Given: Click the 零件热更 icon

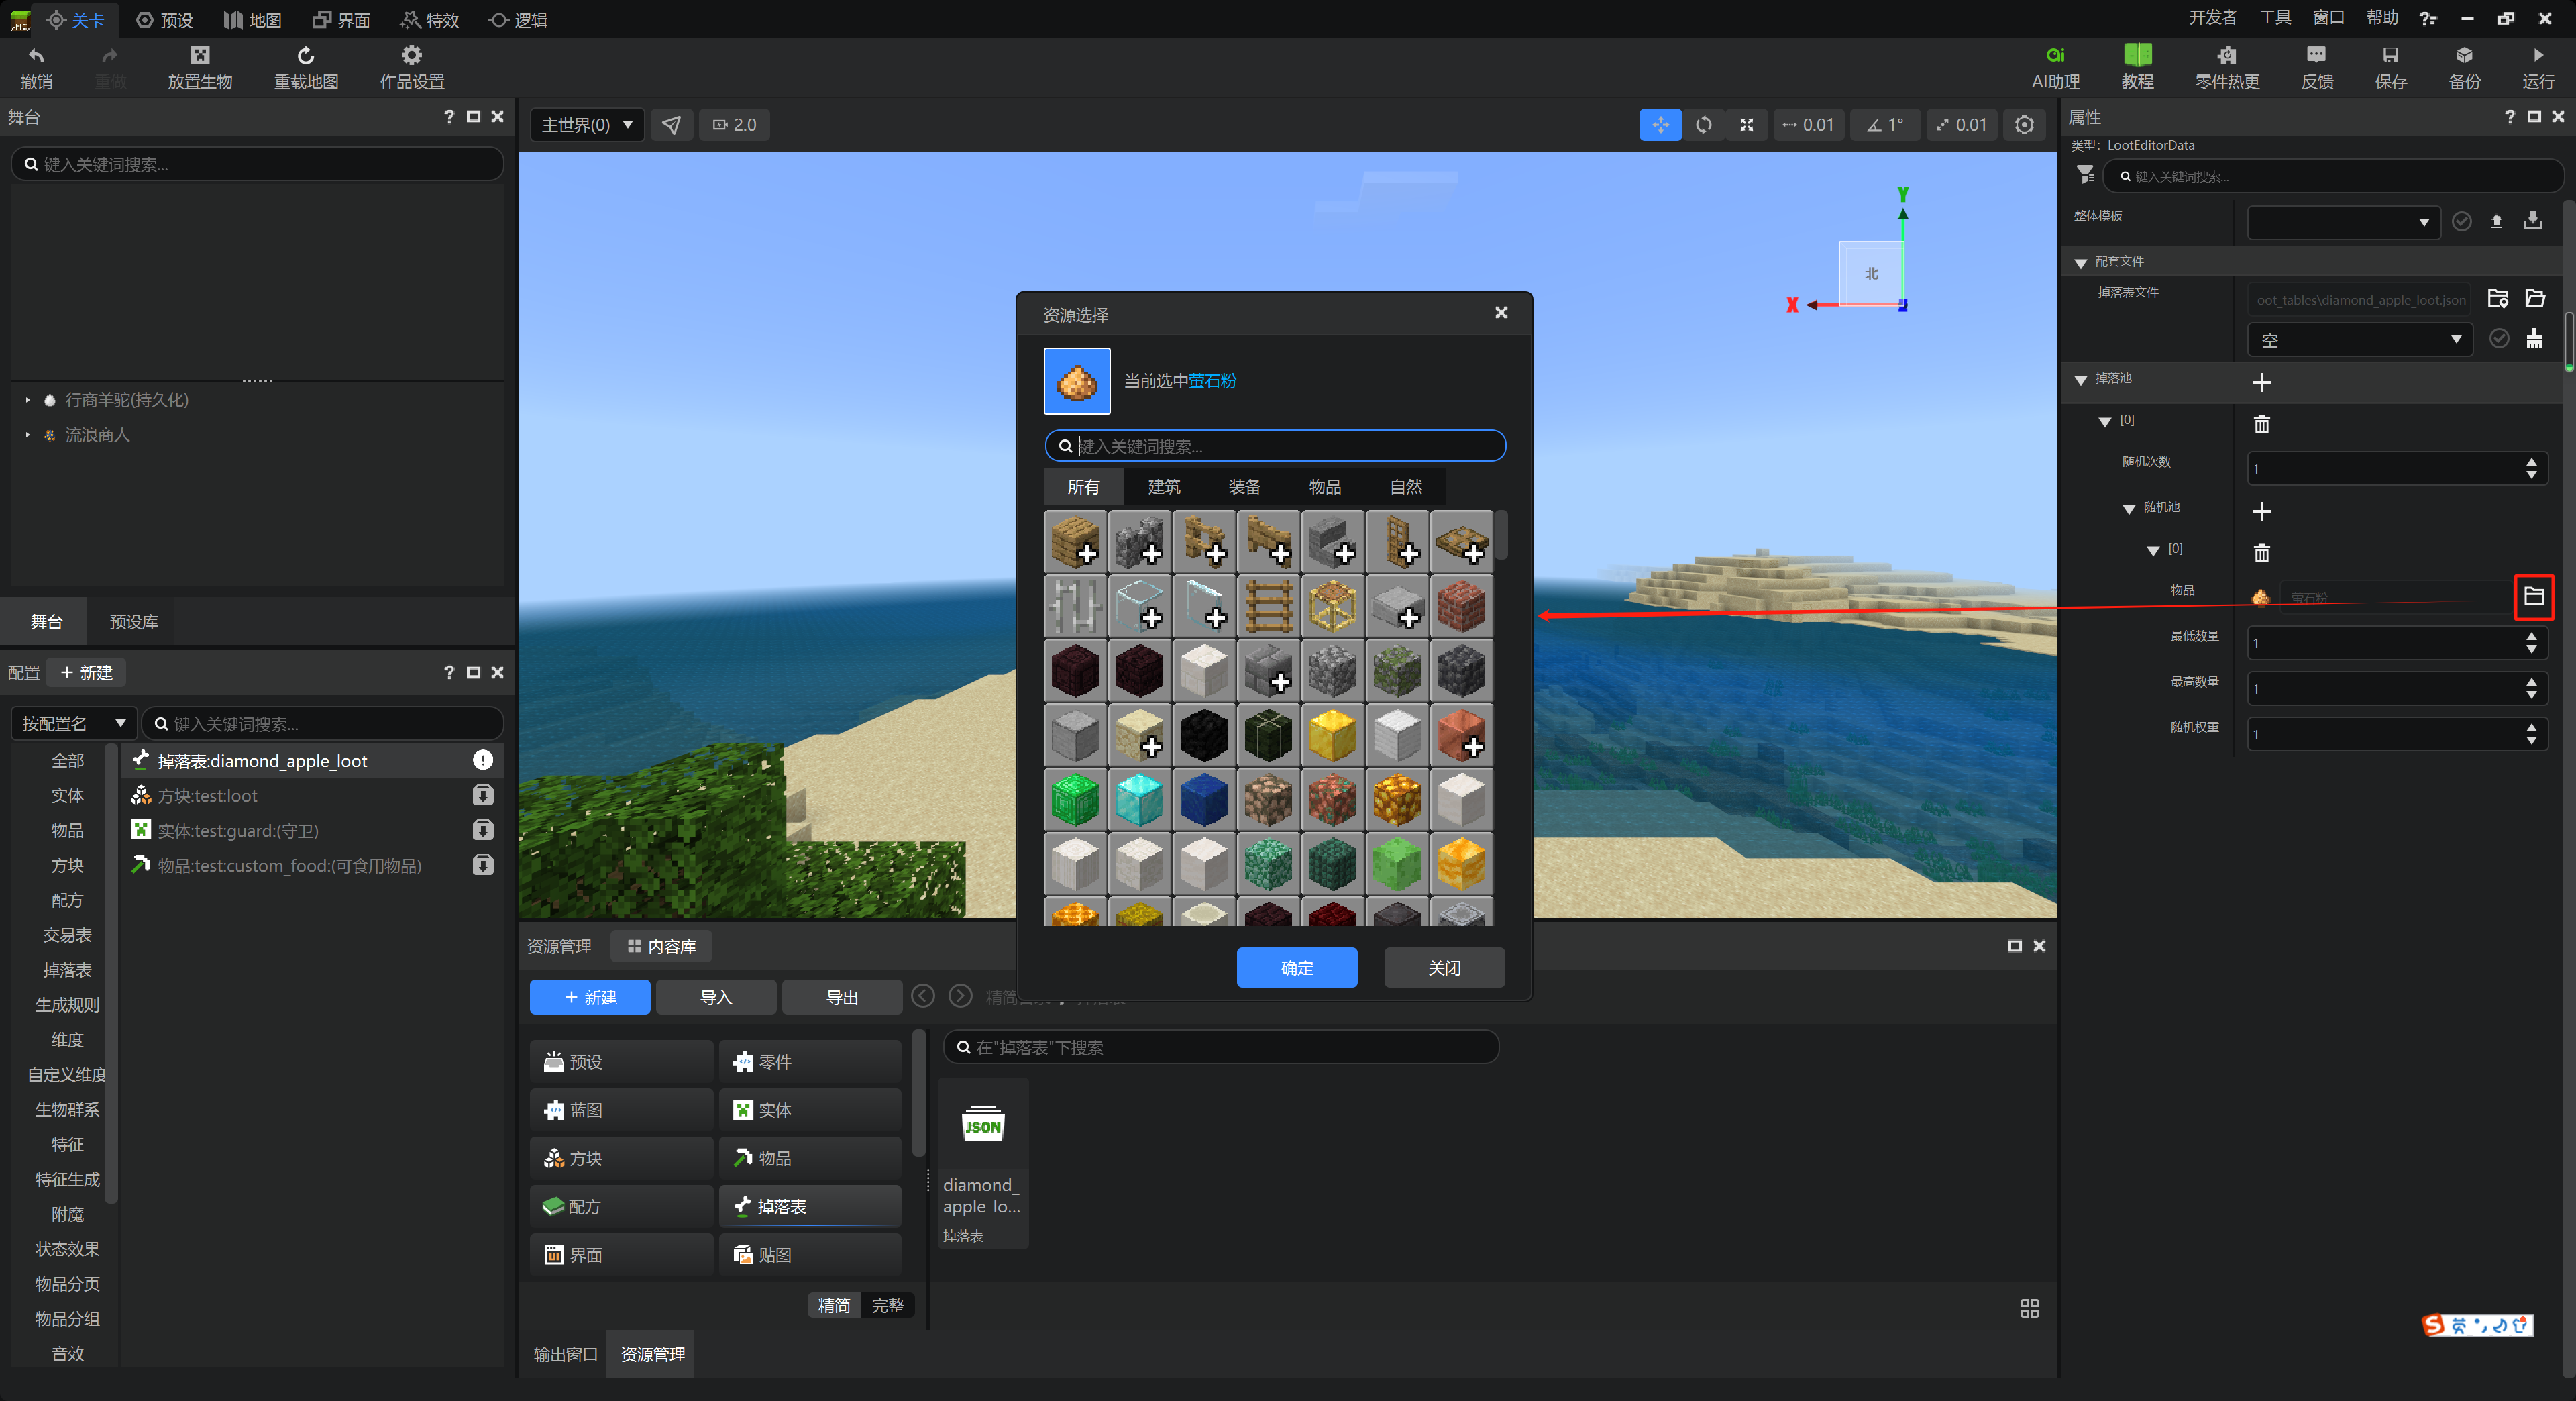Looking at the screenshot, I should [2226, 55].
